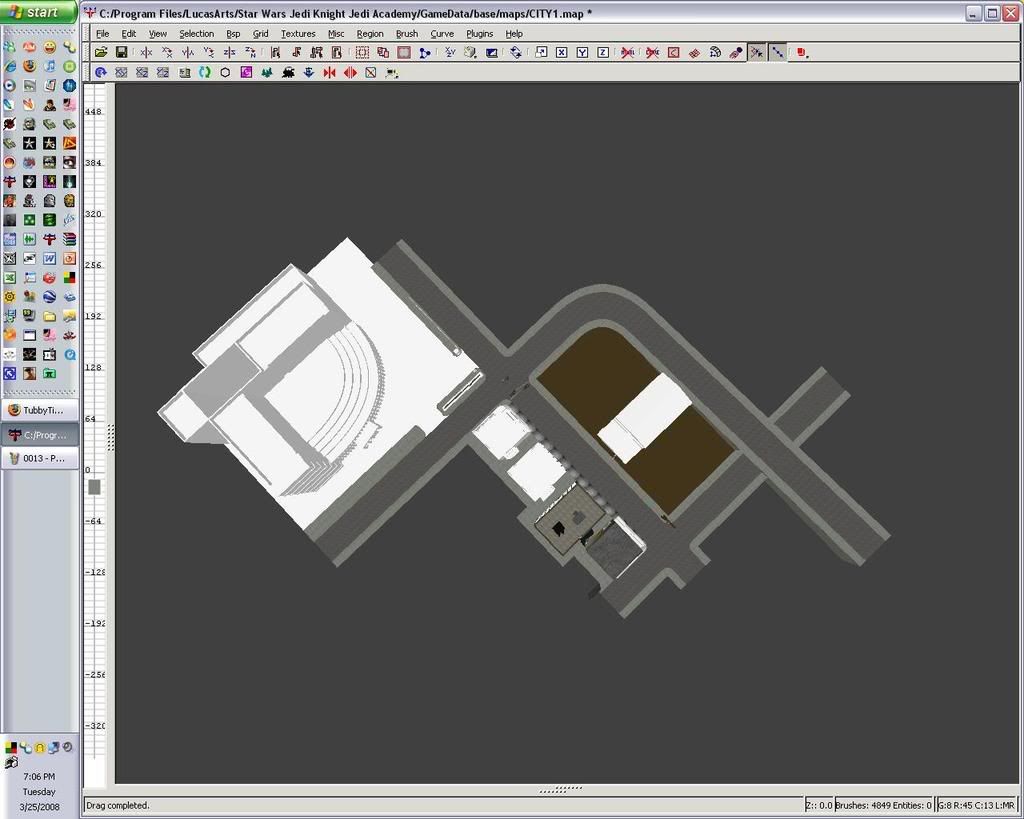Click the Z-axis rotate toolbar icon
The width and height of the screenshot is (1024, 819).
(250, 52)
